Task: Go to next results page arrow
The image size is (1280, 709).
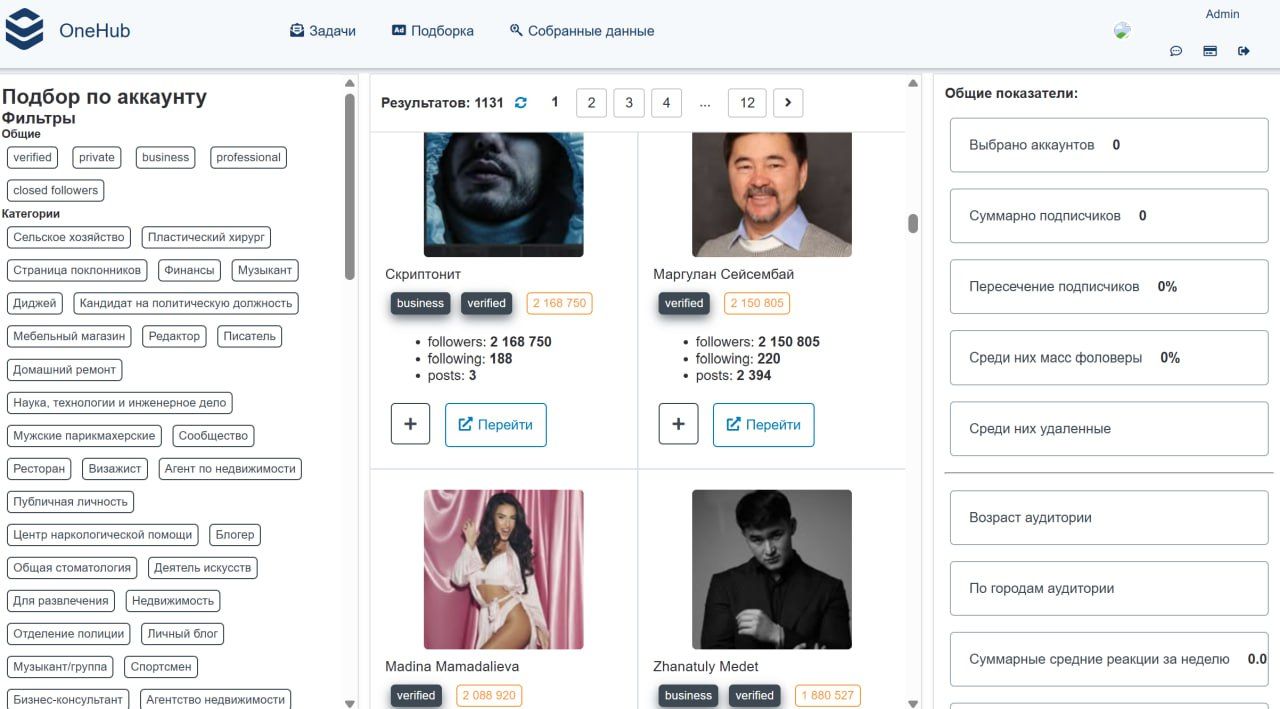Action: point(788,102)
